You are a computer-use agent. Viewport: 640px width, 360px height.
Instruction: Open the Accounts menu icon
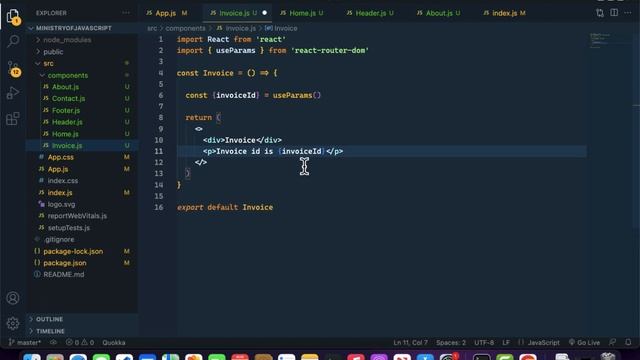point(13,298)
